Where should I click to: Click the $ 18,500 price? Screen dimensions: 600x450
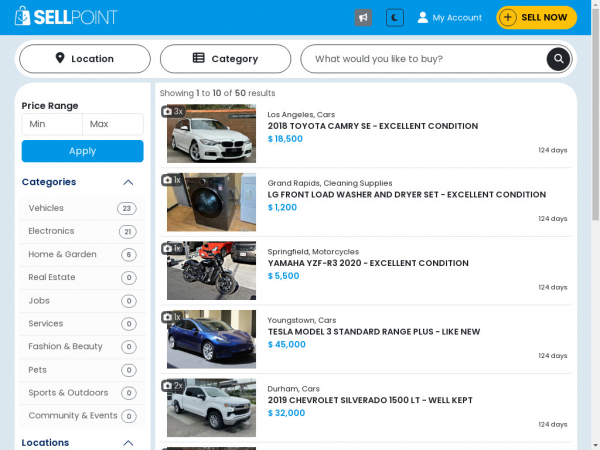(x=285, y=139)
